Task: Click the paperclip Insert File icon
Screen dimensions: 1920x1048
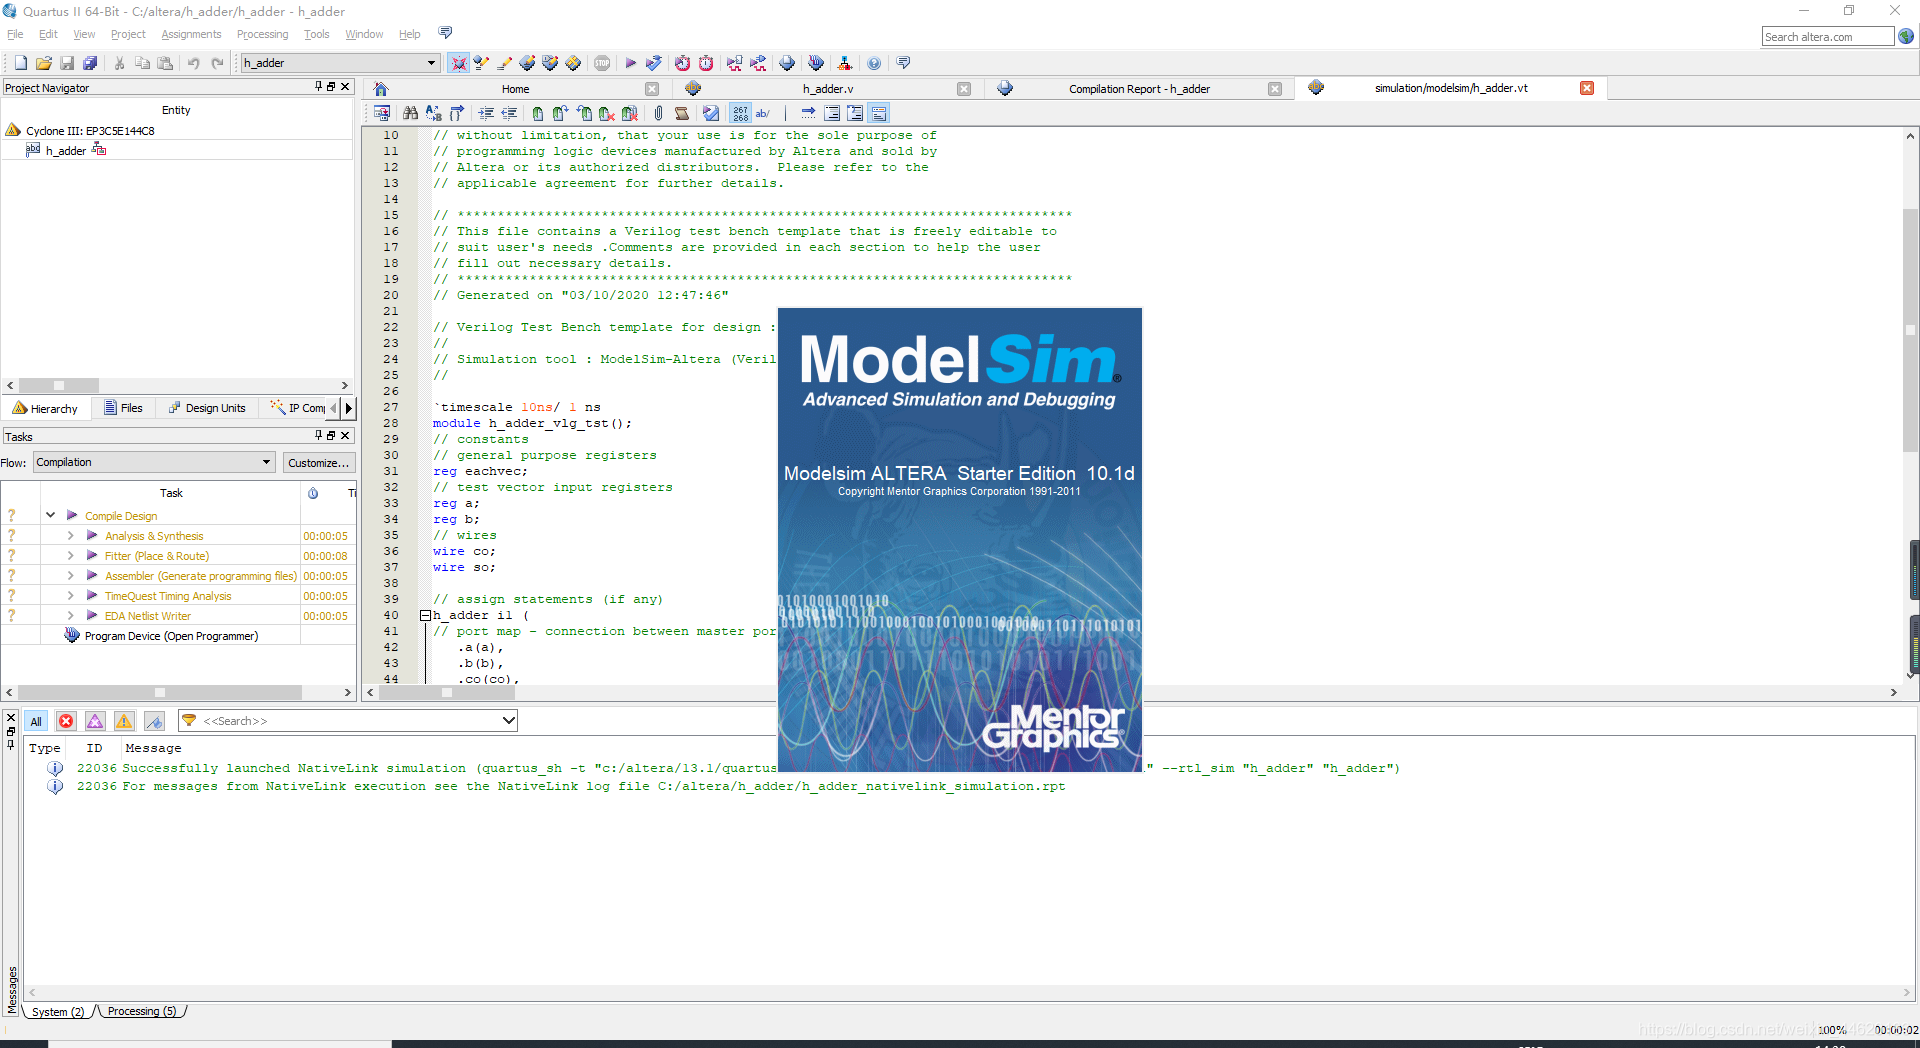Action: click(x=658, y=113)
